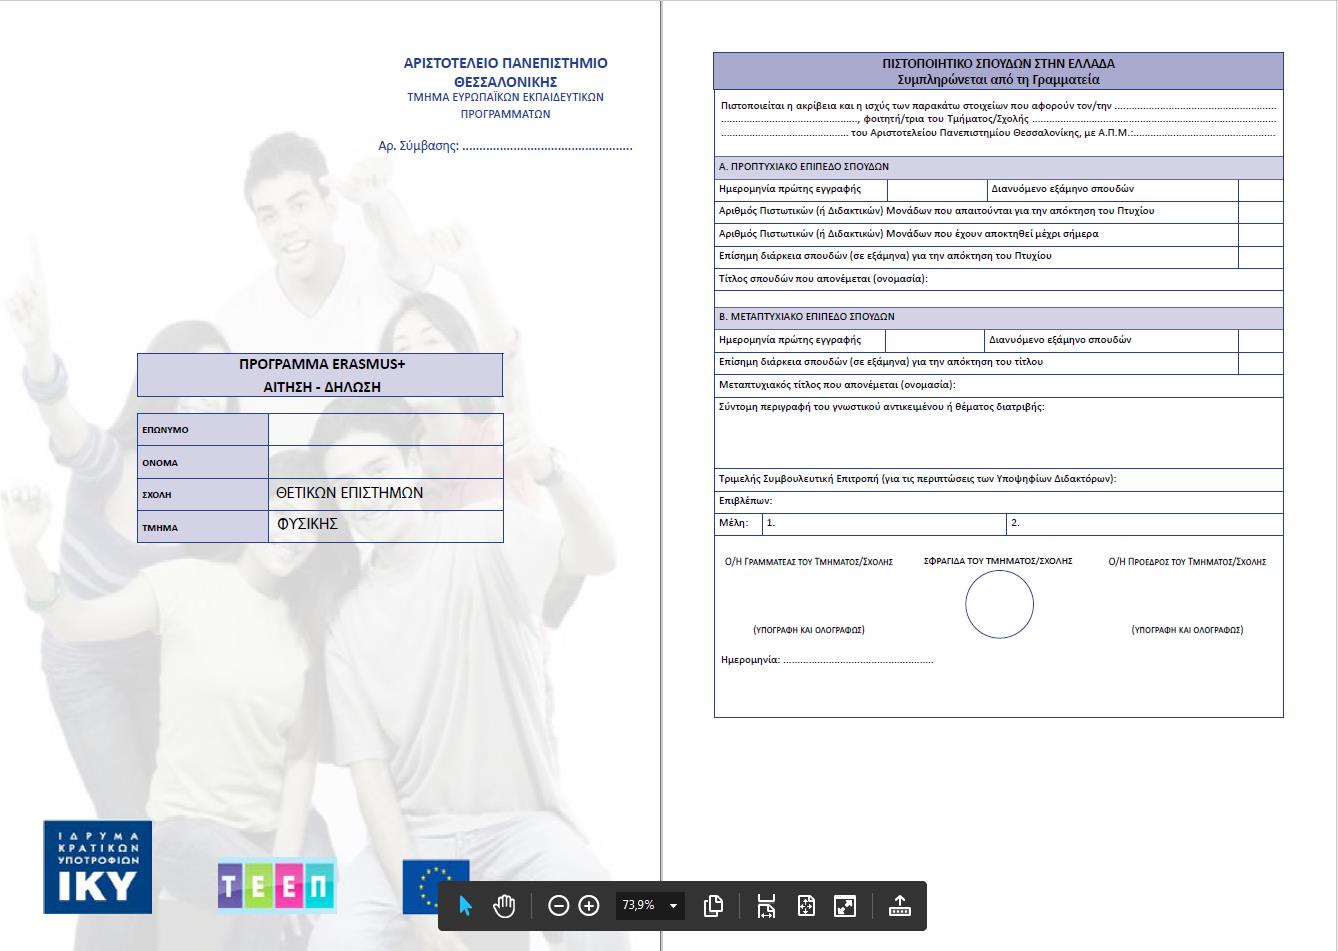Click the earned credits (έχουν αποκτηθεί) value cell
Screen dimensions: 1338x951
click(x=1260, y=234)
